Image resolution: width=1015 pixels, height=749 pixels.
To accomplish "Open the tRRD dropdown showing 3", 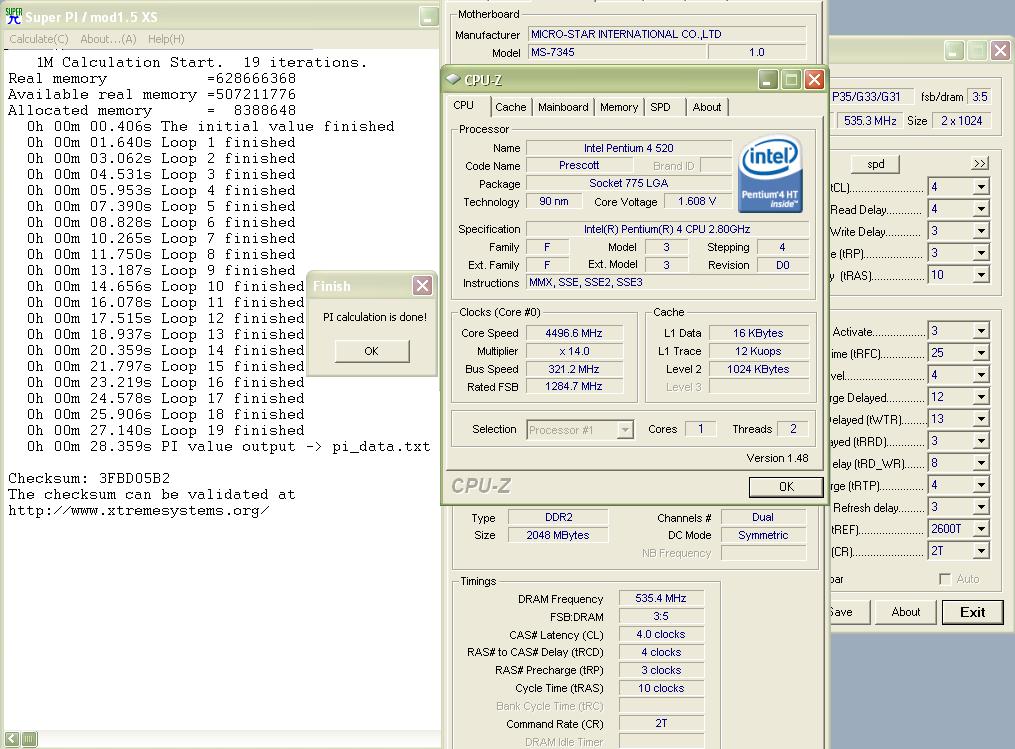I will click(981, 441).
